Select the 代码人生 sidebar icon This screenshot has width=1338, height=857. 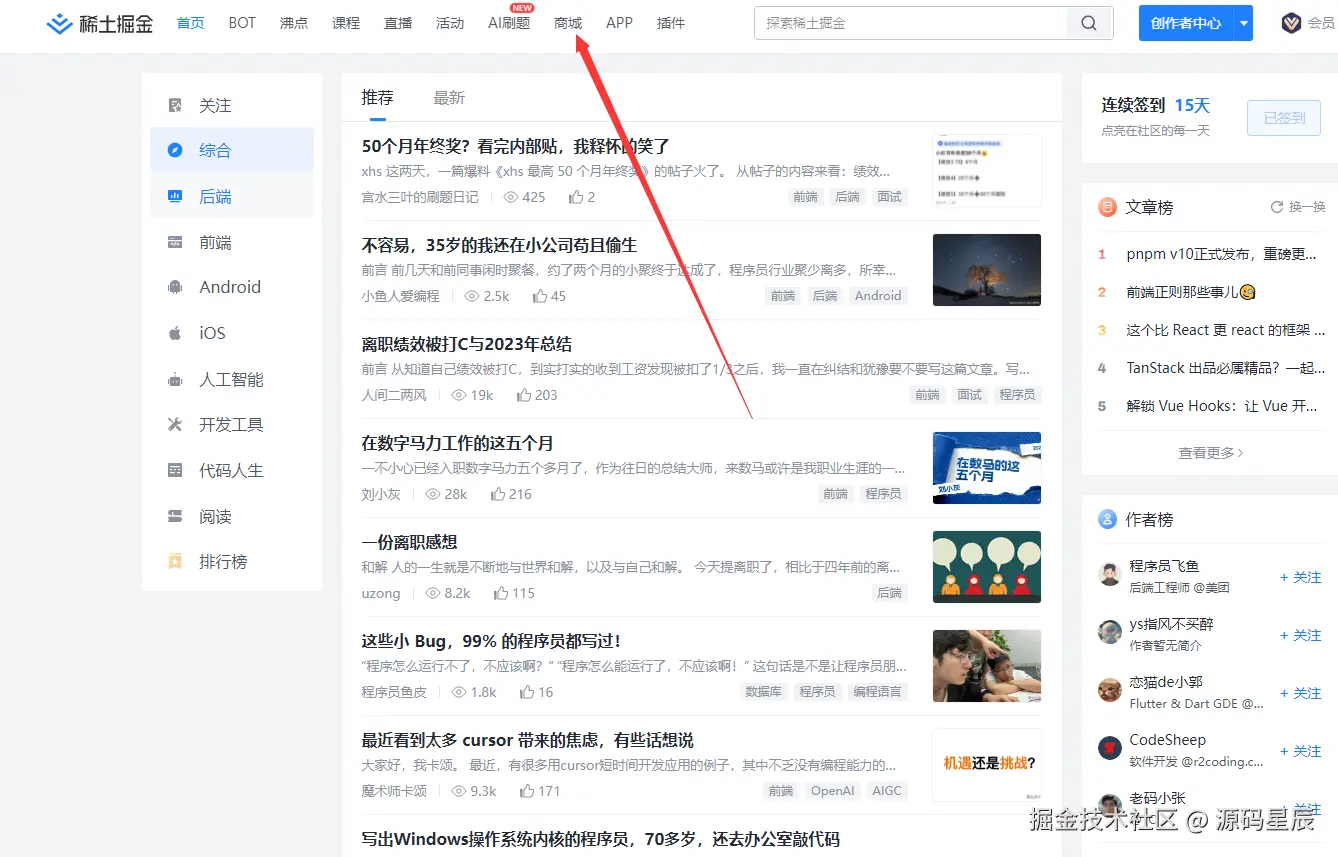[x=176, y=470]
